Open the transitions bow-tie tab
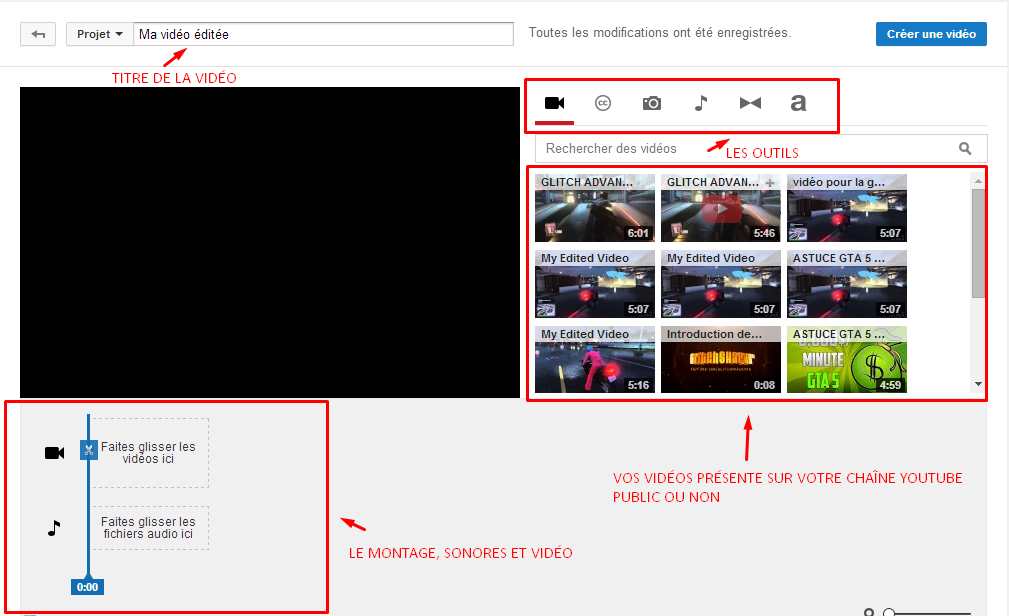This screenshot has width=1009, height=616. pos(750,103)
